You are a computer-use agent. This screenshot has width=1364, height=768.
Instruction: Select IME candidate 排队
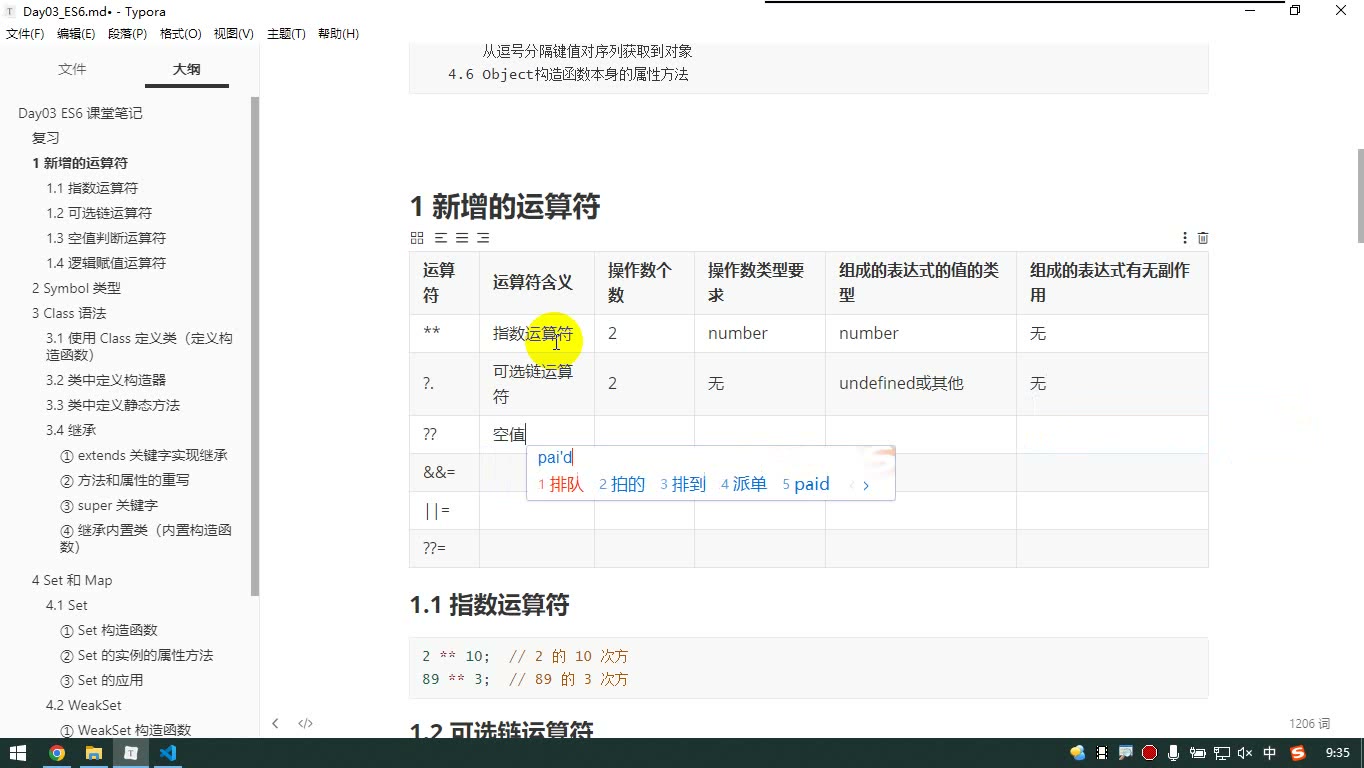click(x=561, y=484)
